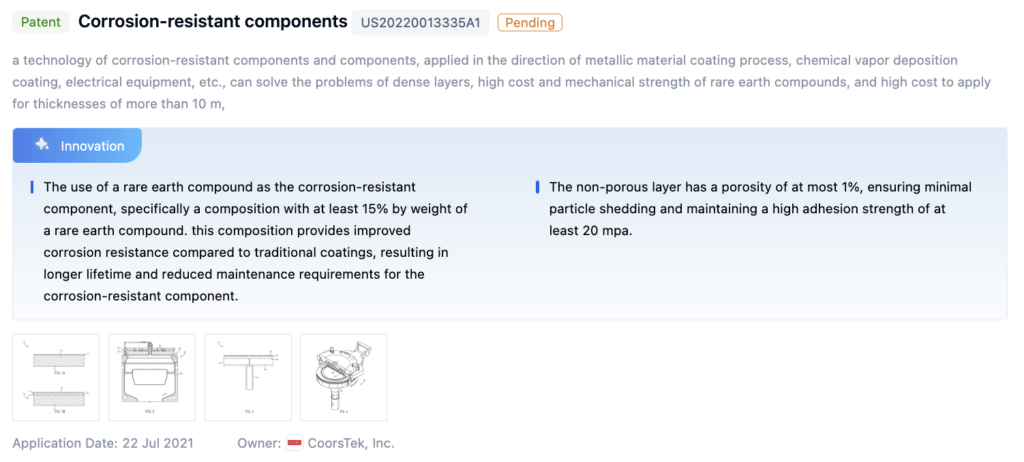This screenshot has width=1024, height=462.
Task: Open the FIG 1A/1B cross-section thumbnail
Action: [56, 377]
